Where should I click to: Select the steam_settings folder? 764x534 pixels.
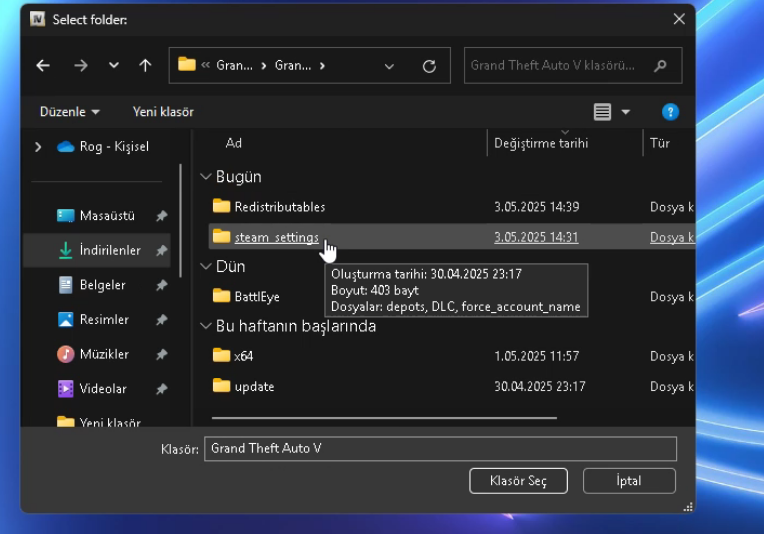click(x=277, y=237)
